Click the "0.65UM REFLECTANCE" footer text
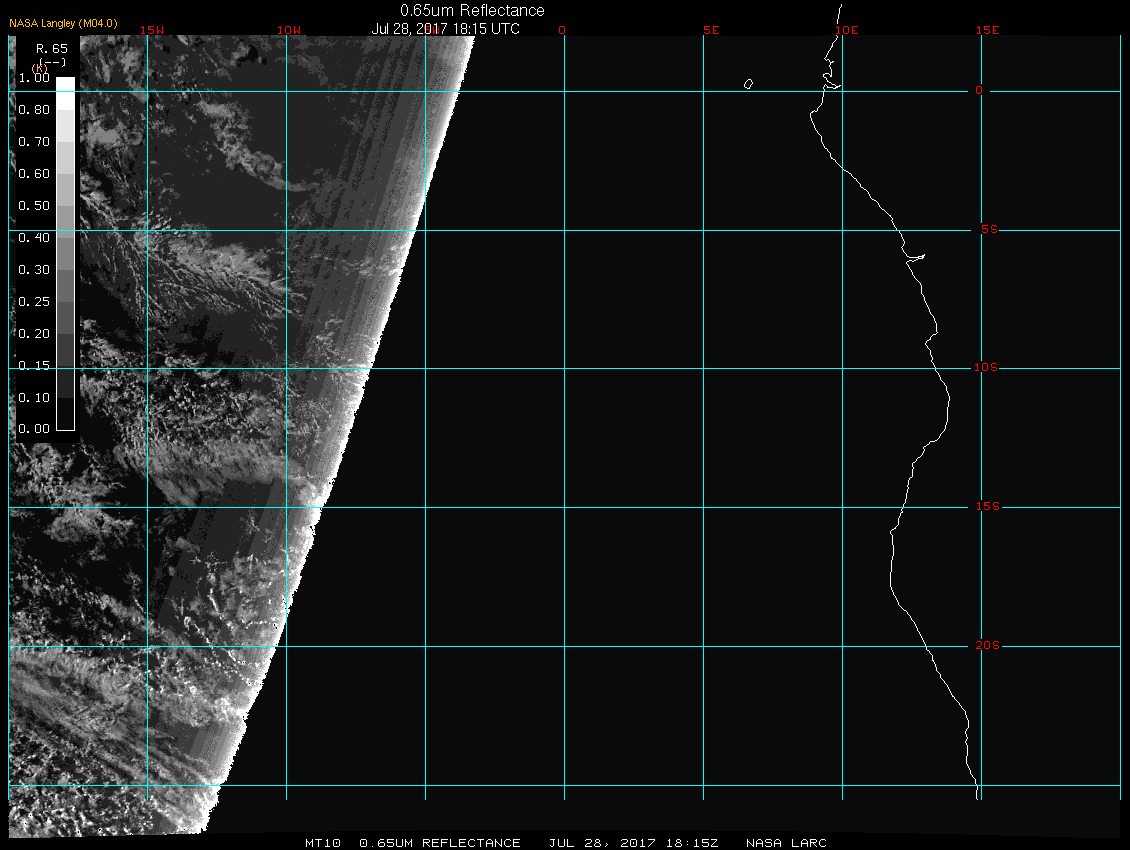This screenshot has height=850, width=1130. coord(440,843)
